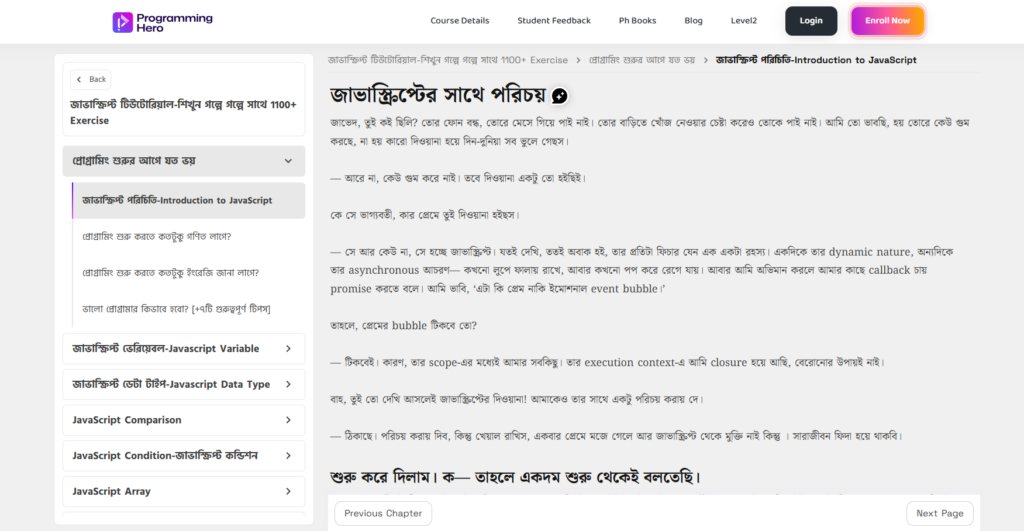Go to Ph Books in navigation
Screen dimensions: 1024x531
637,21
